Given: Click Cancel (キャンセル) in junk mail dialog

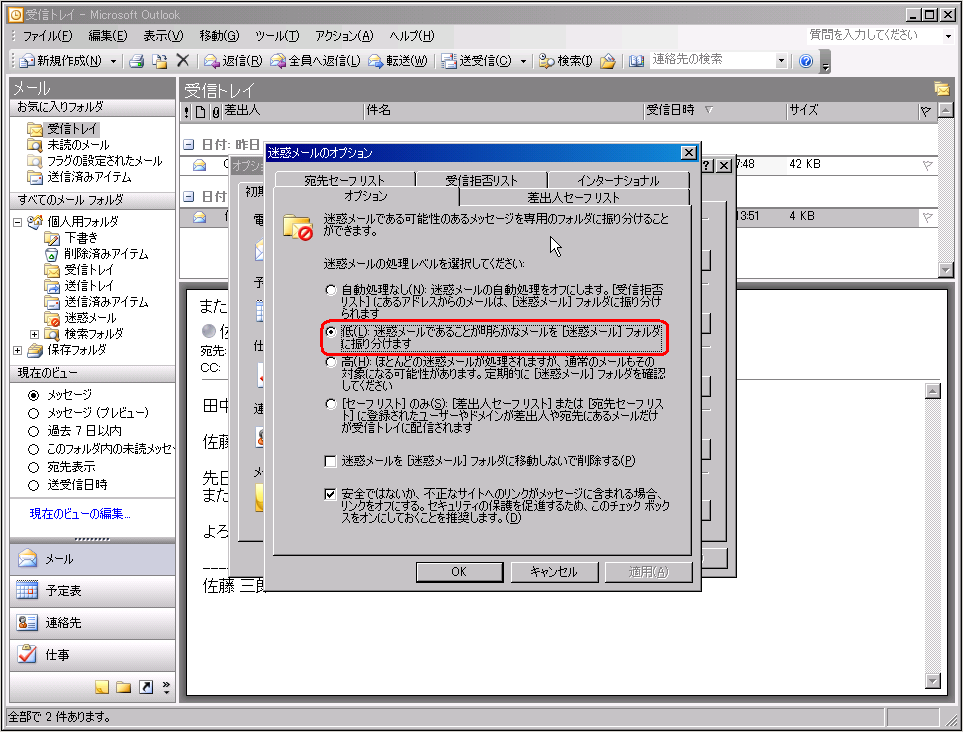Looking at the screenshot, I should click(553, 572).
